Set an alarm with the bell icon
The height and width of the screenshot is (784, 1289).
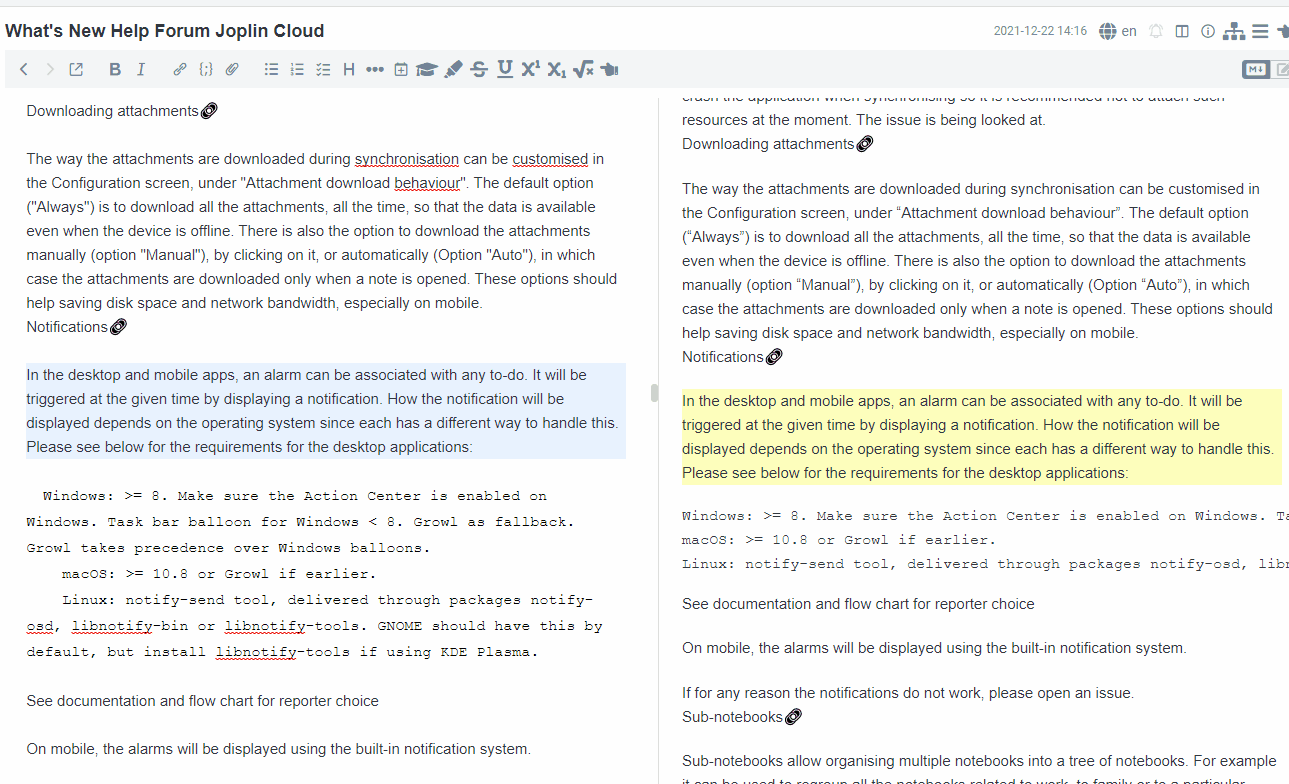1156,31
